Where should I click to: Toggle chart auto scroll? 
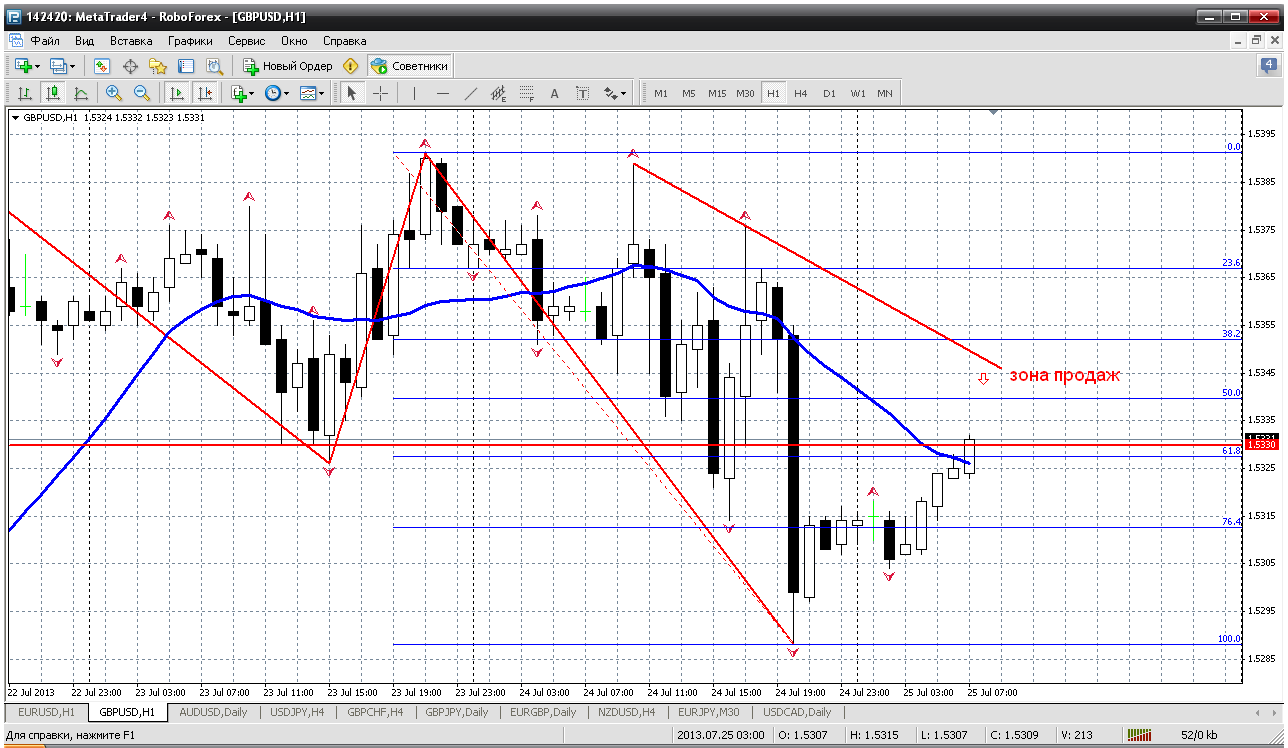click(x=177, y=93)
